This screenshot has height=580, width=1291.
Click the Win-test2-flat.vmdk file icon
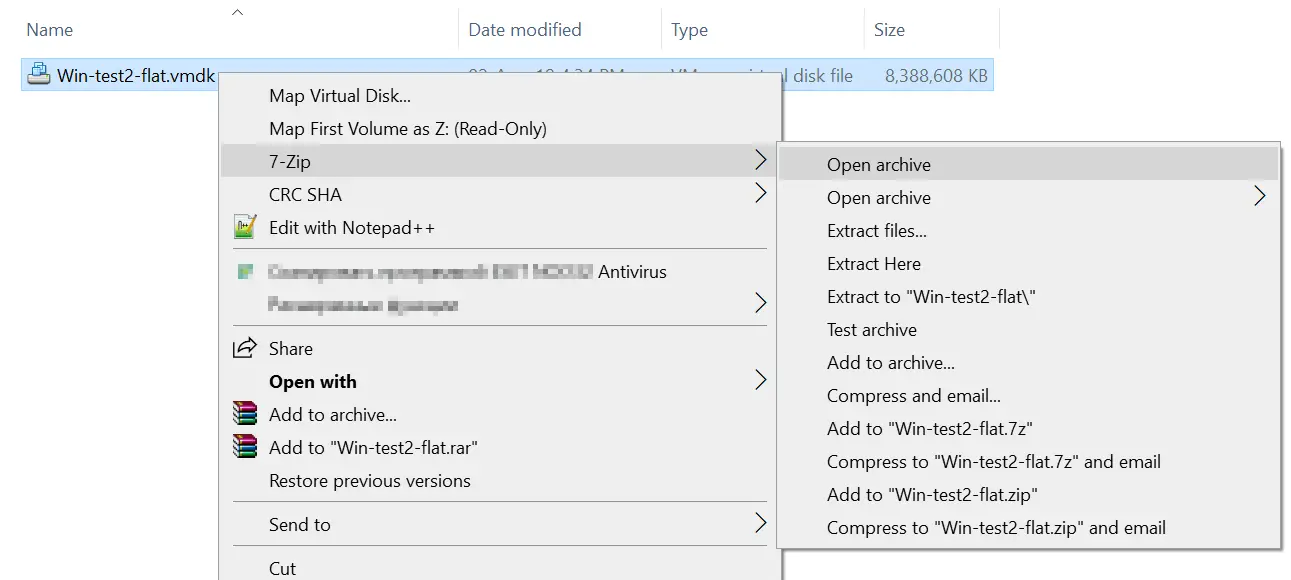pos(39,75)
